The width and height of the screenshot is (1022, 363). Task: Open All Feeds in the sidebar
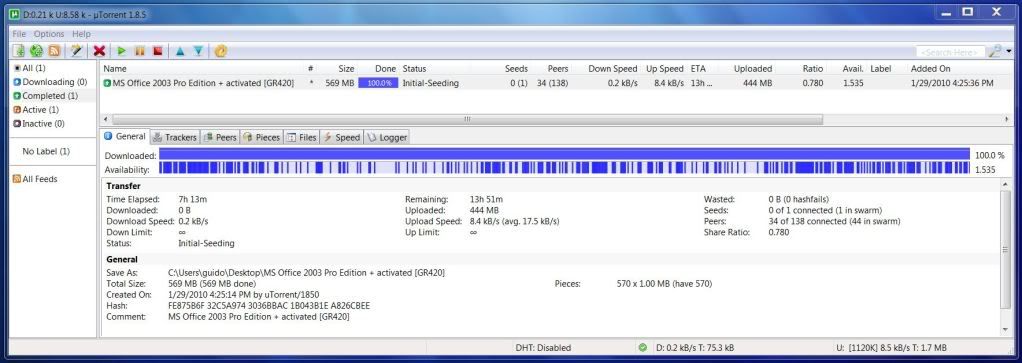(x=40, y=179)
